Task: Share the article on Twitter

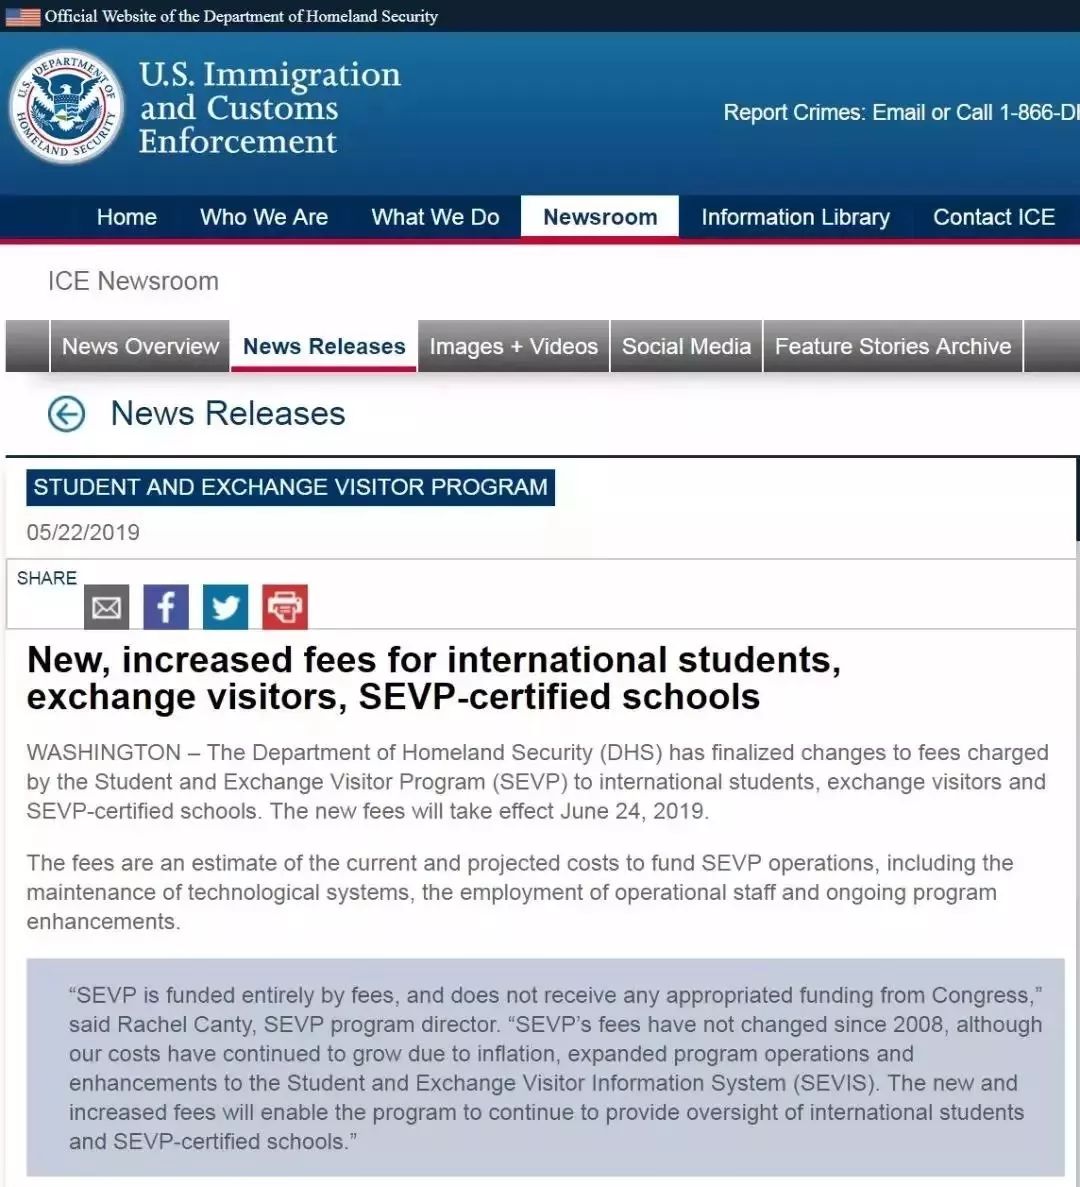Action: click(x=225, y=607)
